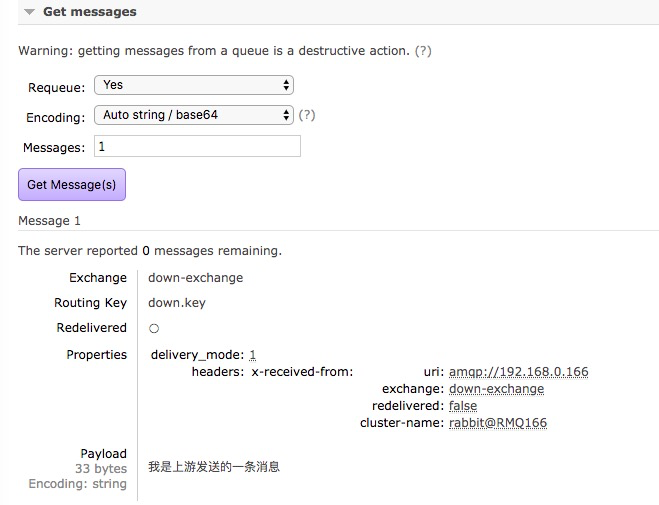This screenshot has height=505, width=659.
Task: Click the Redelivered empty circle indicator
Action: click(154, 329)
